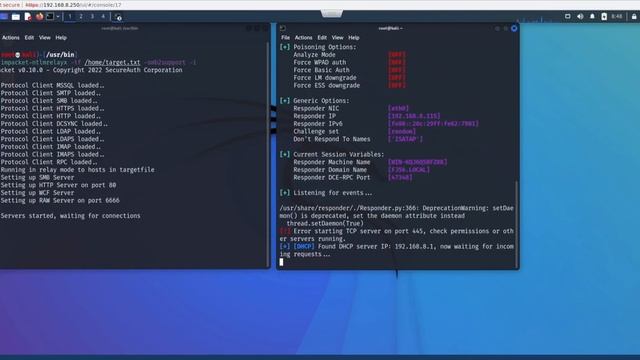Image resolution: width=640 pixels, height=360 pixels.
Task: Click 'Analyze Mode' option label
Action: point(314,55)
